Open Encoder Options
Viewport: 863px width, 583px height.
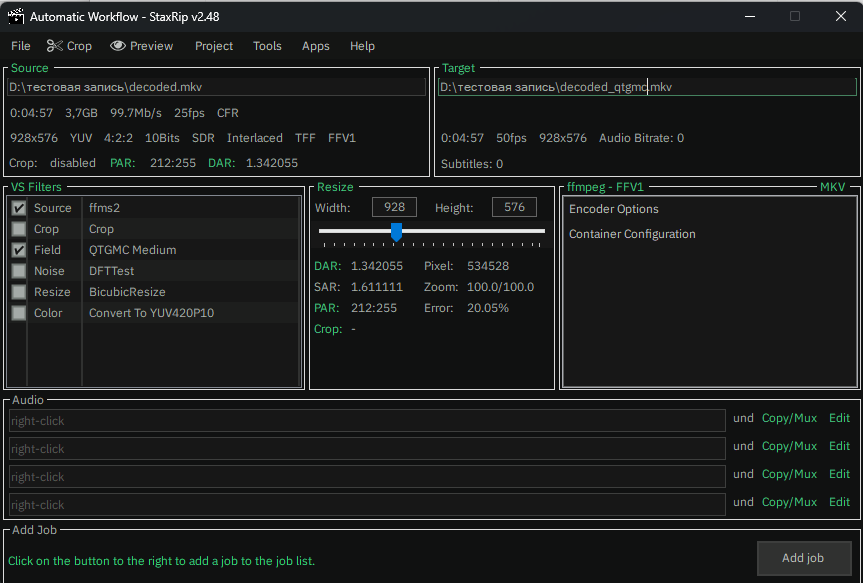[x=613, y=209]
